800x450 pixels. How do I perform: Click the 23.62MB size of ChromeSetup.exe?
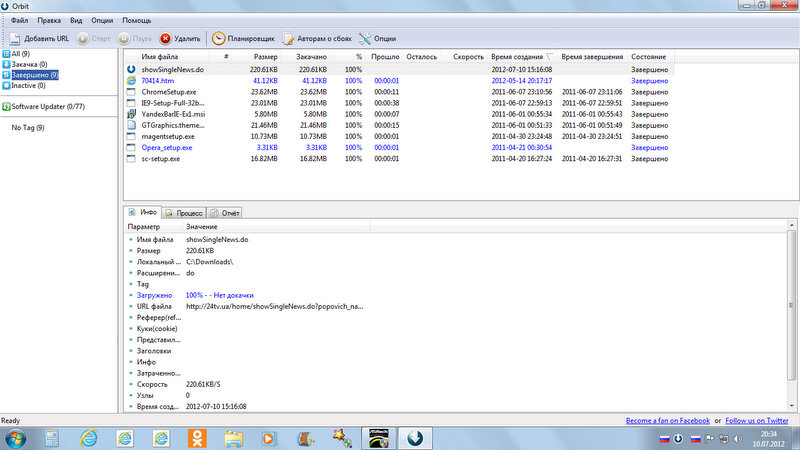click(x=264, y=92)
